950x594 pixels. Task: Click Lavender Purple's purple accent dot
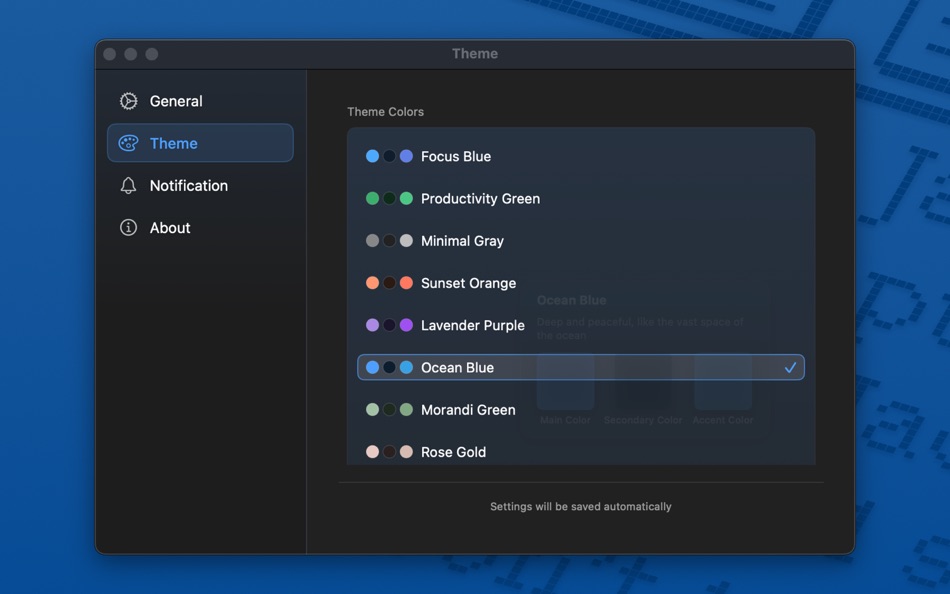tap(407, 325)
